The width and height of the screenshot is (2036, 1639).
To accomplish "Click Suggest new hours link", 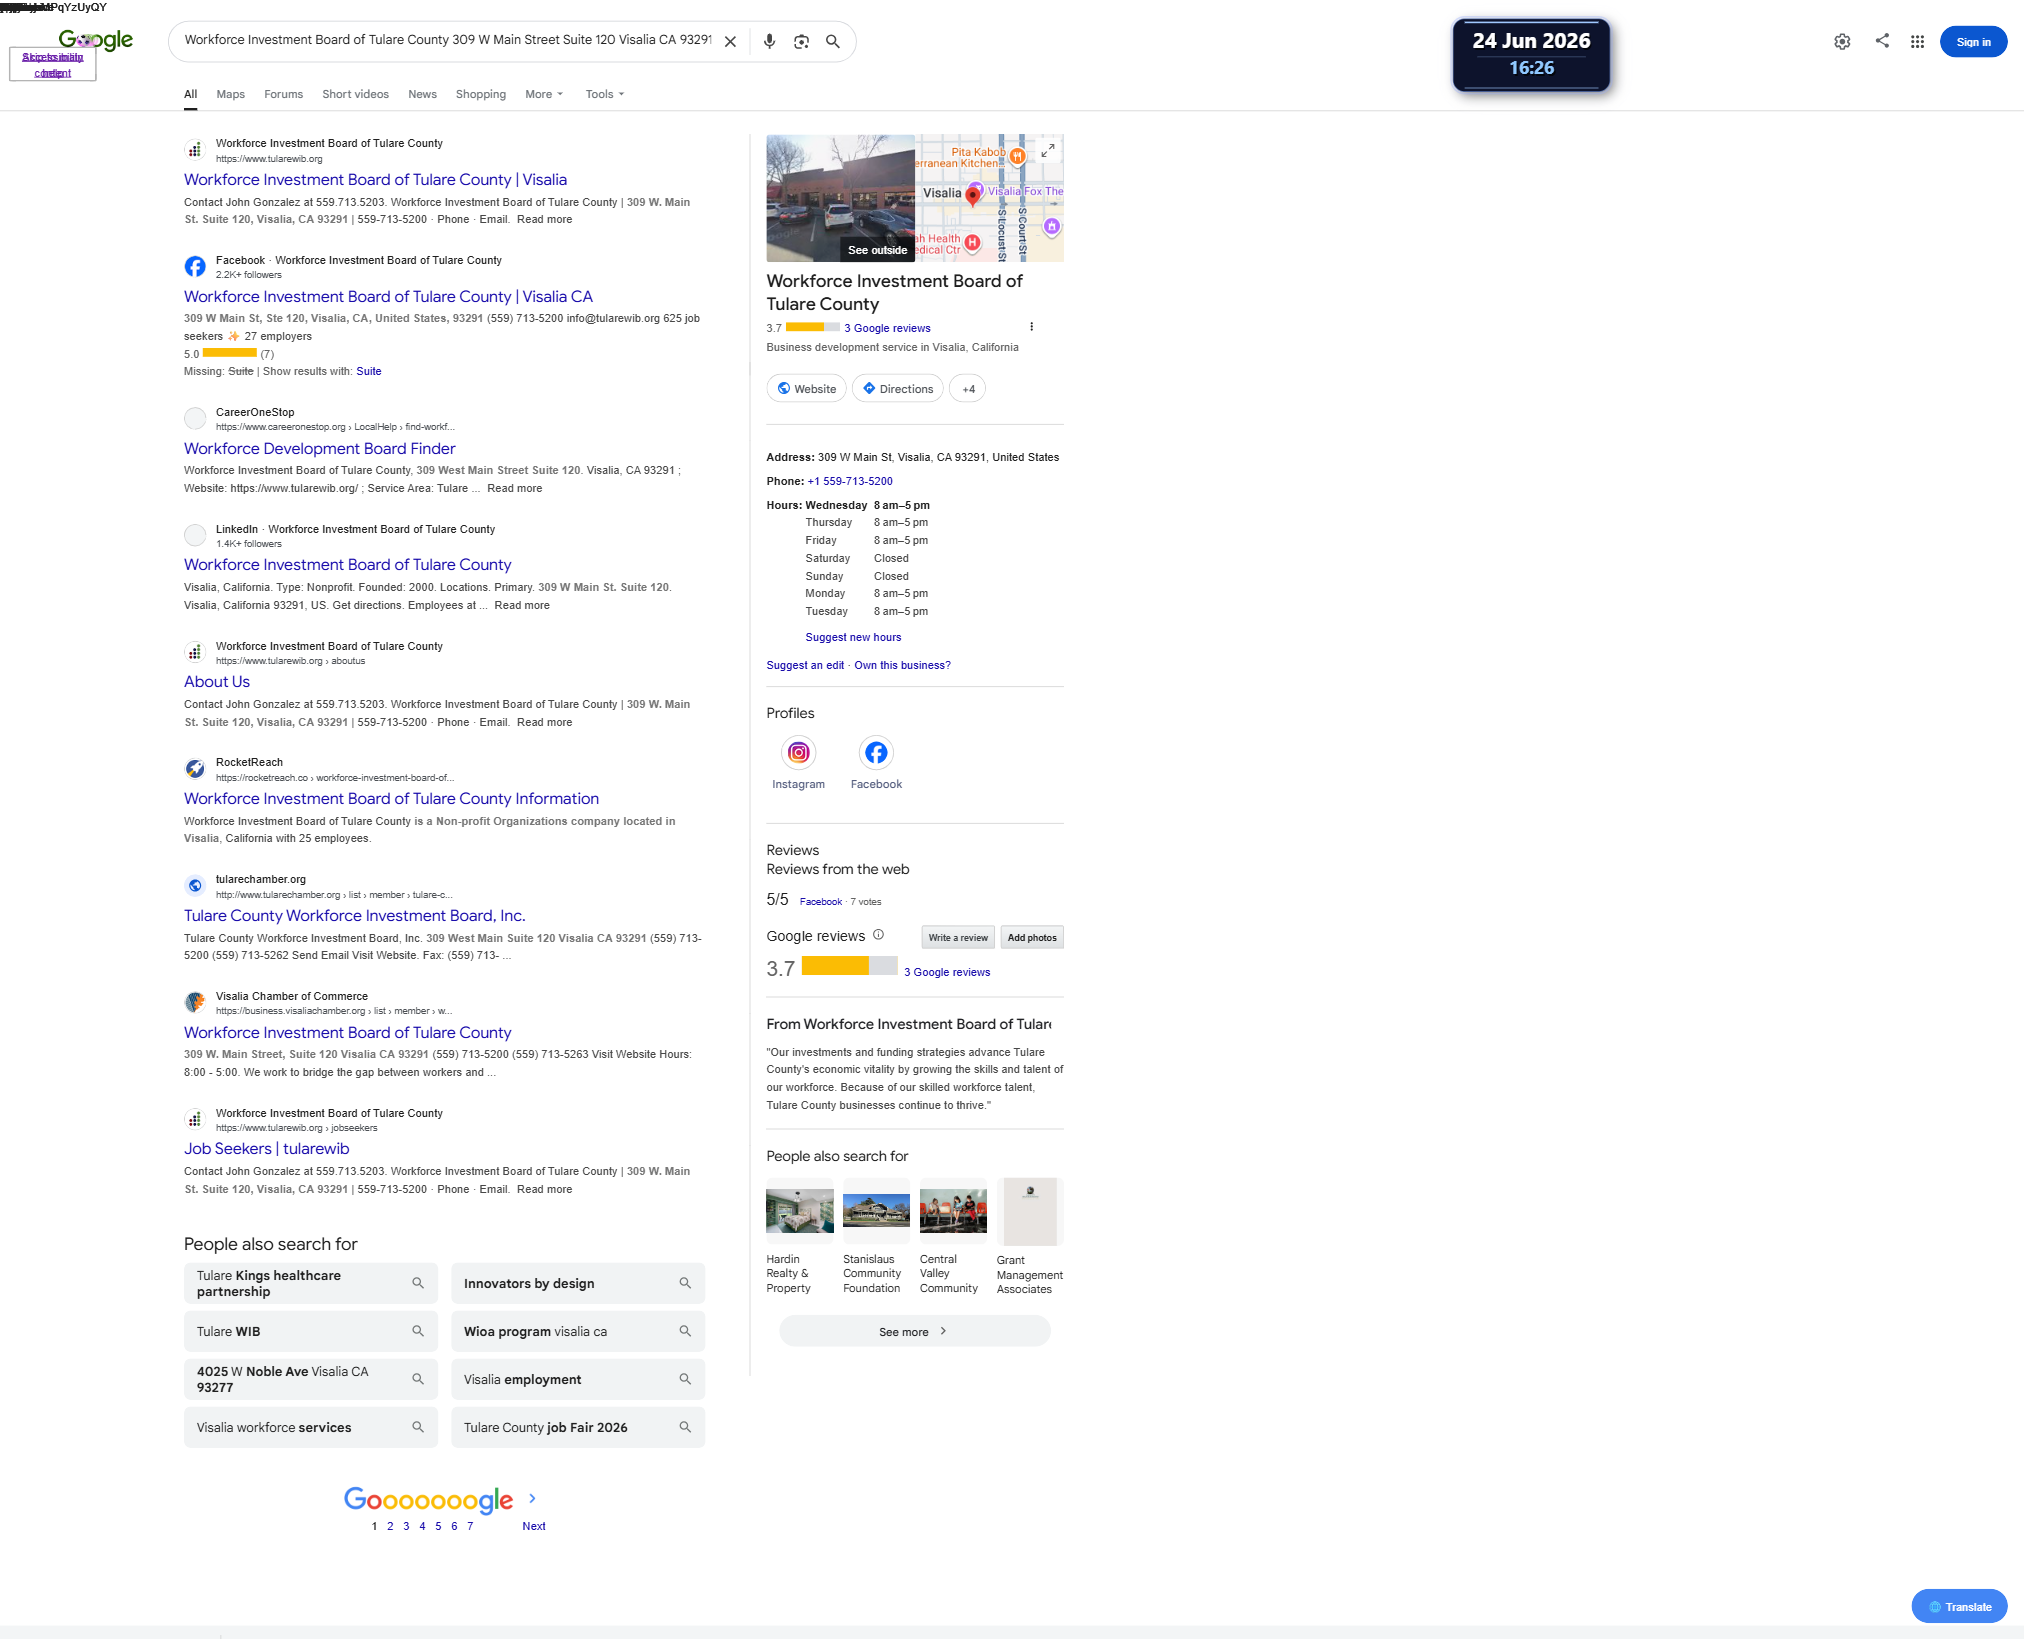I will click(x=853, y=638).
